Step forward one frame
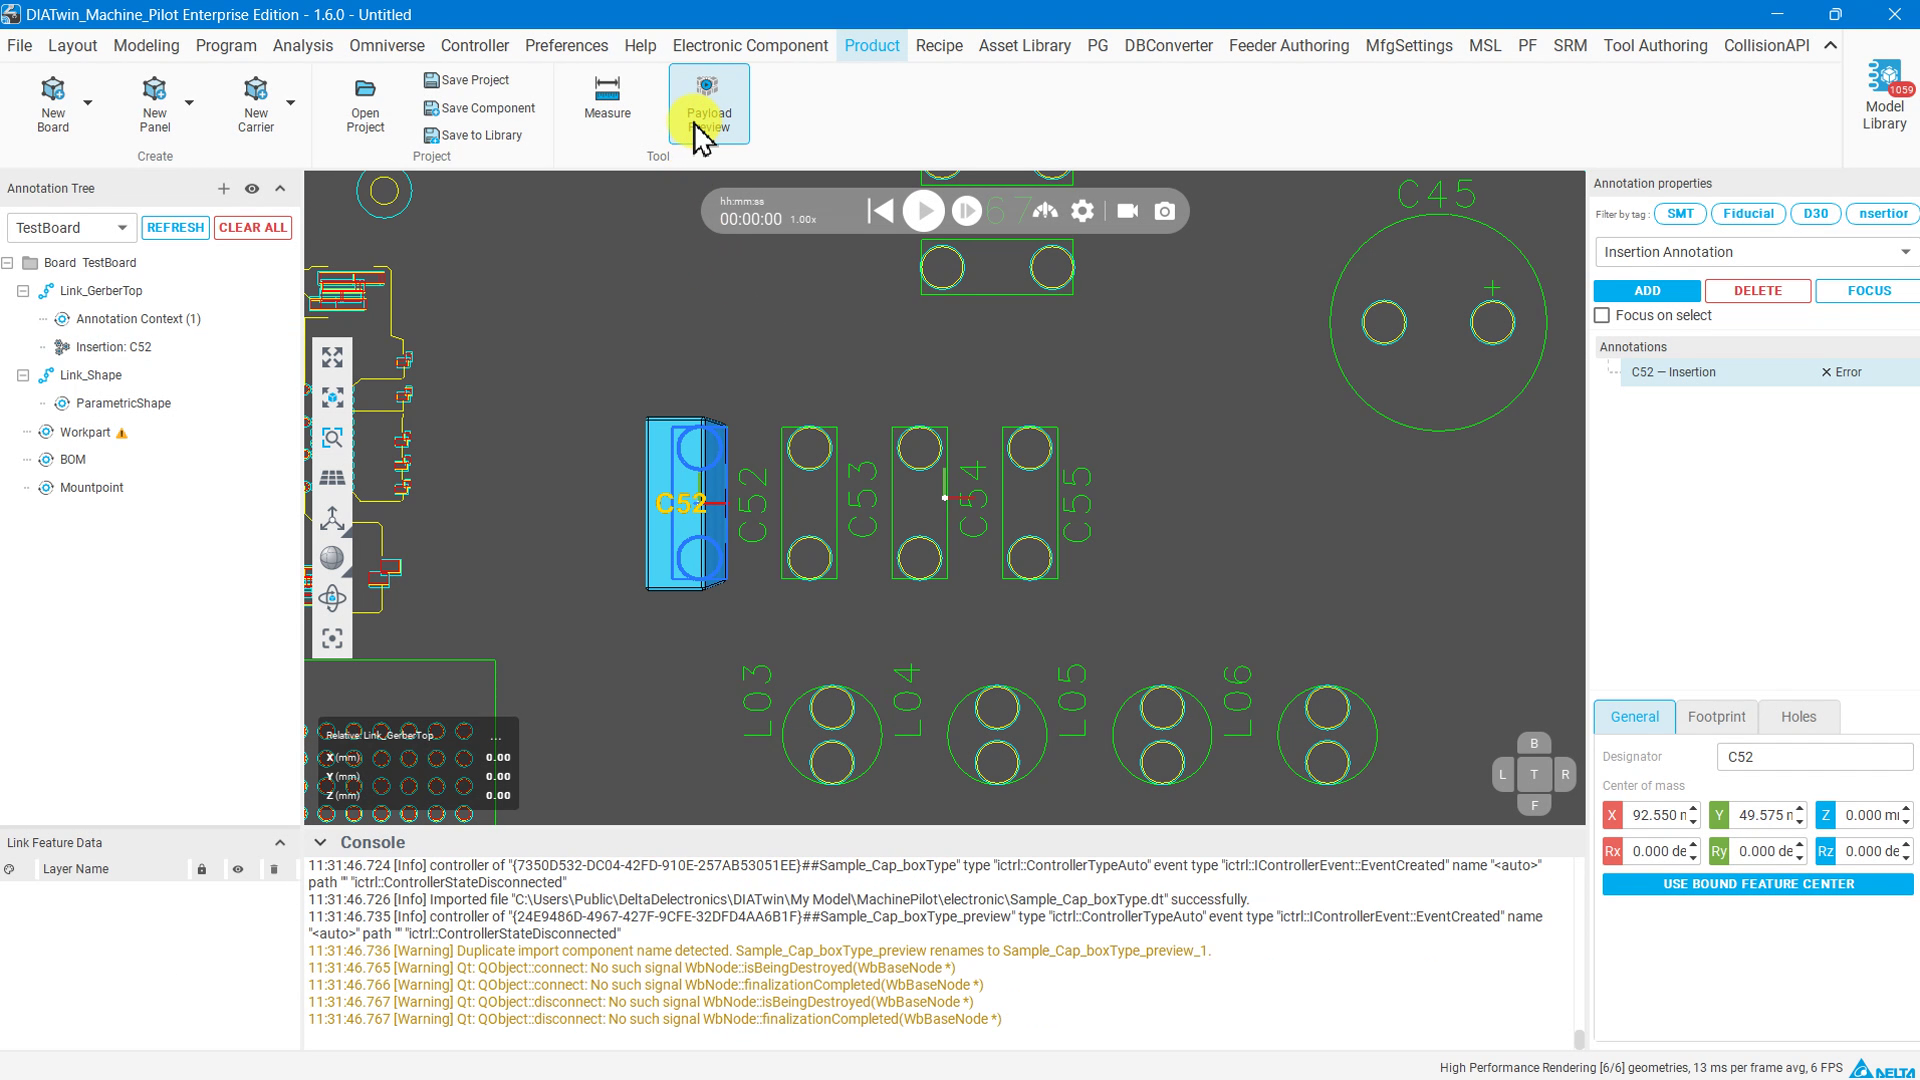 [966, 211]
